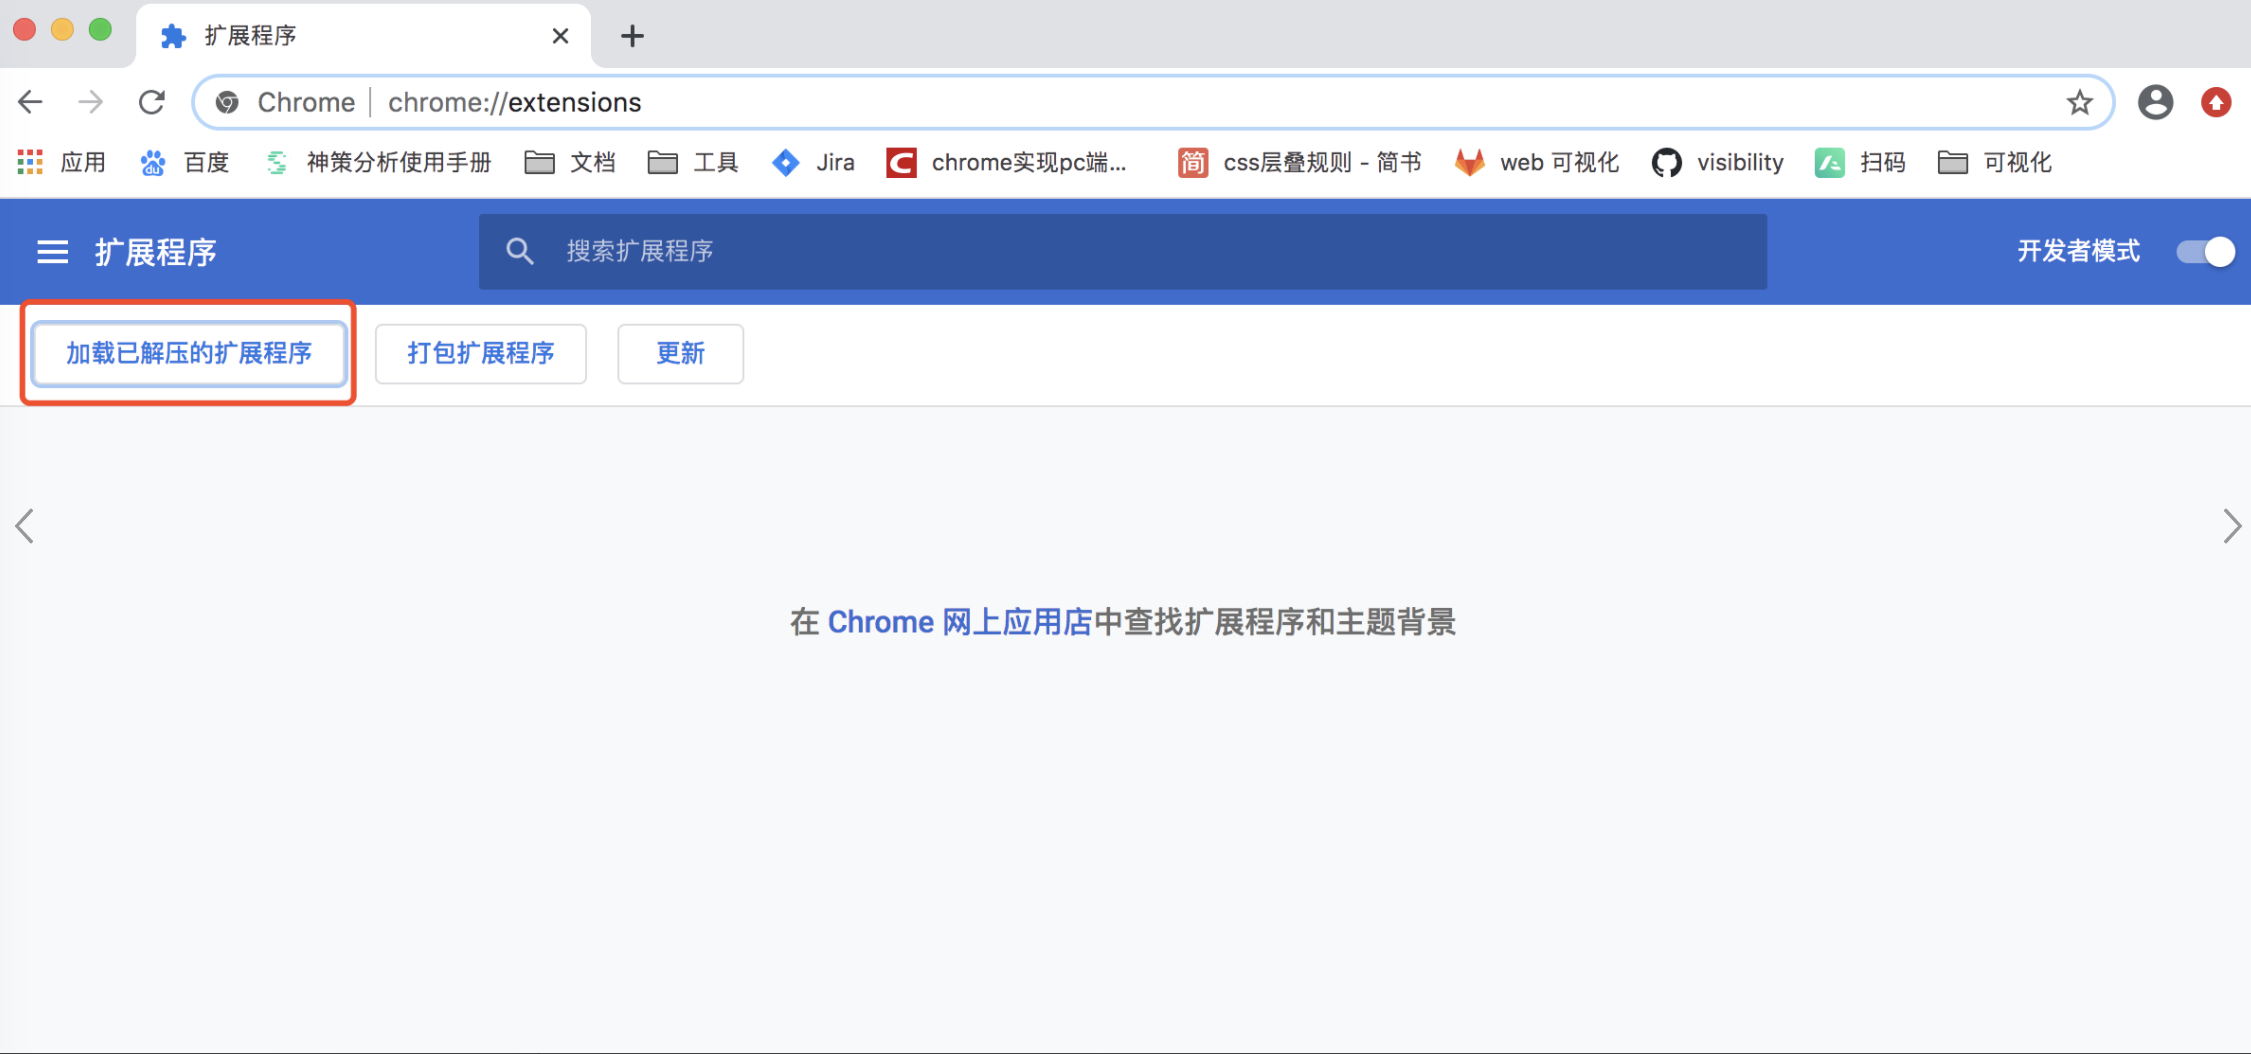Viewport: 2251px width, 1054px height.
Task: Click the red update icon in toolbar
Action: coord(2216,102)
